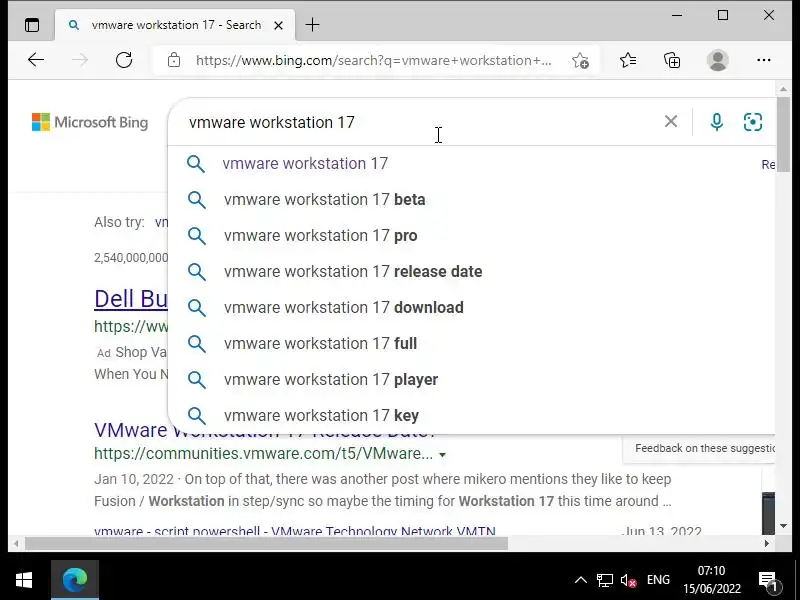The width and height of the screenshot is (800, 600).
Task: Click magnifier icon beside 'beta' suggestion
Action: [x=196, y=200]
